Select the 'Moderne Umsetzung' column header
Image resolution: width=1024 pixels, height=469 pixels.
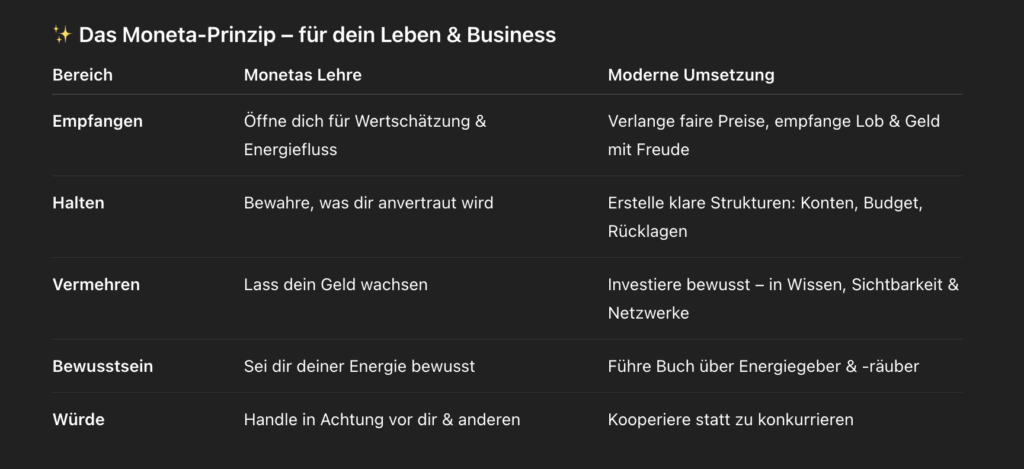point(691,75)
